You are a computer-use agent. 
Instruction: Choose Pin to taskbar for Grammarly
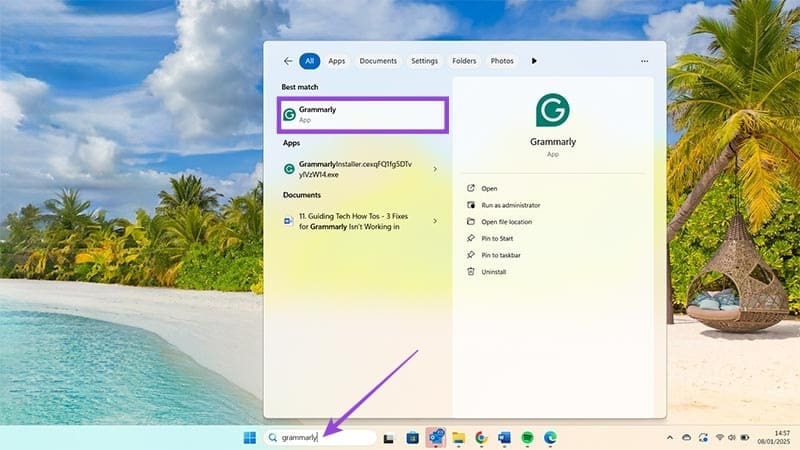click(x=501, y=255)
